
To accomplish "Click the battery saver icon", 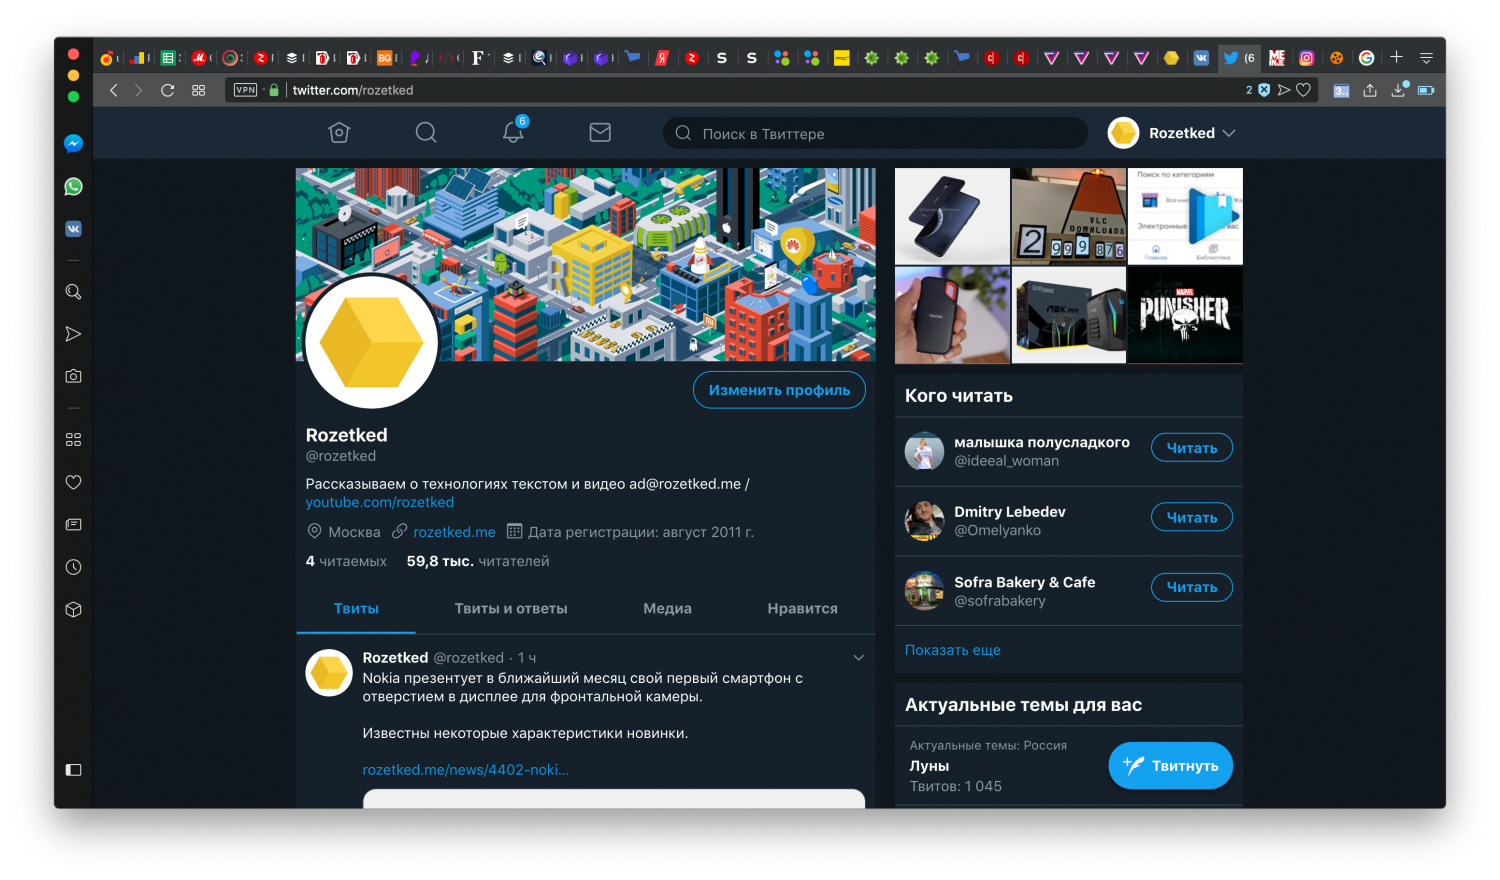I will point(1426,90).
